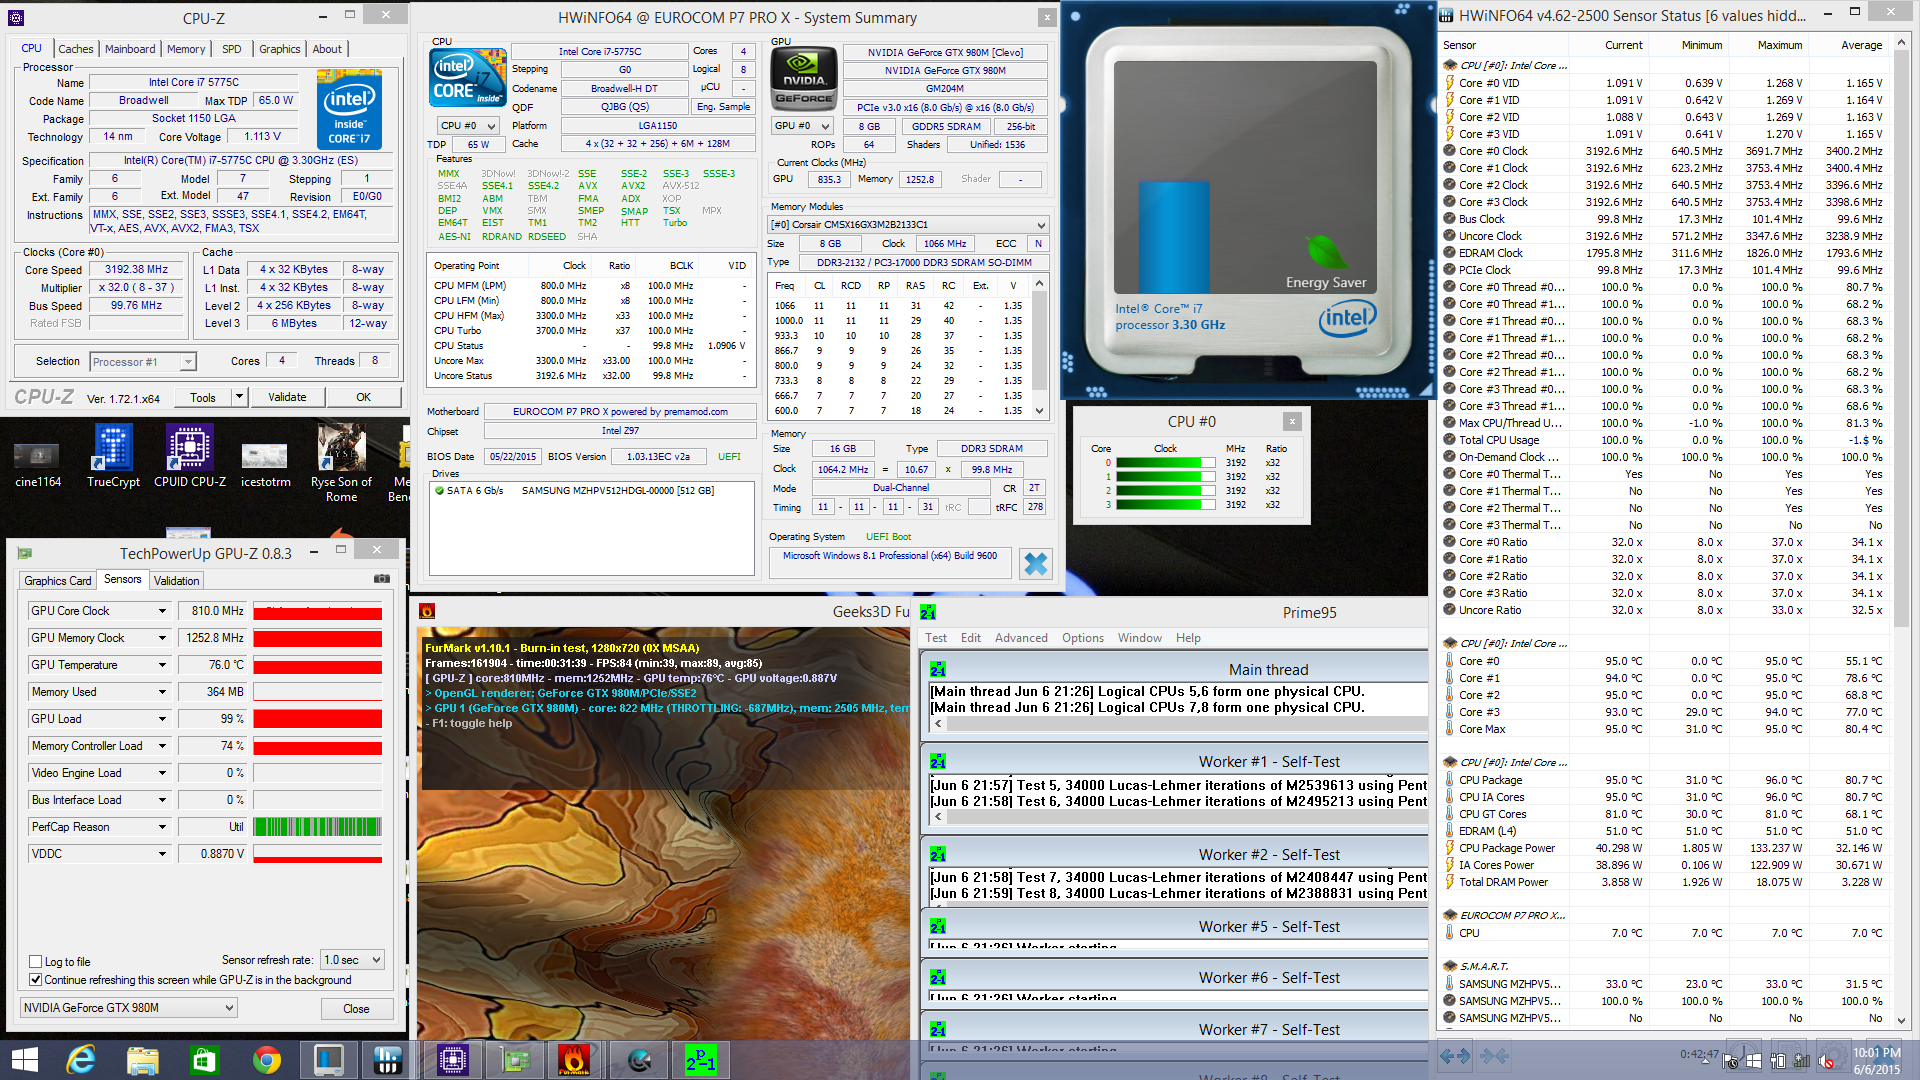Switch to GPU-Z taskbar icon
The width and height of the screenshot is (1920, 1080).
coord(513,1060)
